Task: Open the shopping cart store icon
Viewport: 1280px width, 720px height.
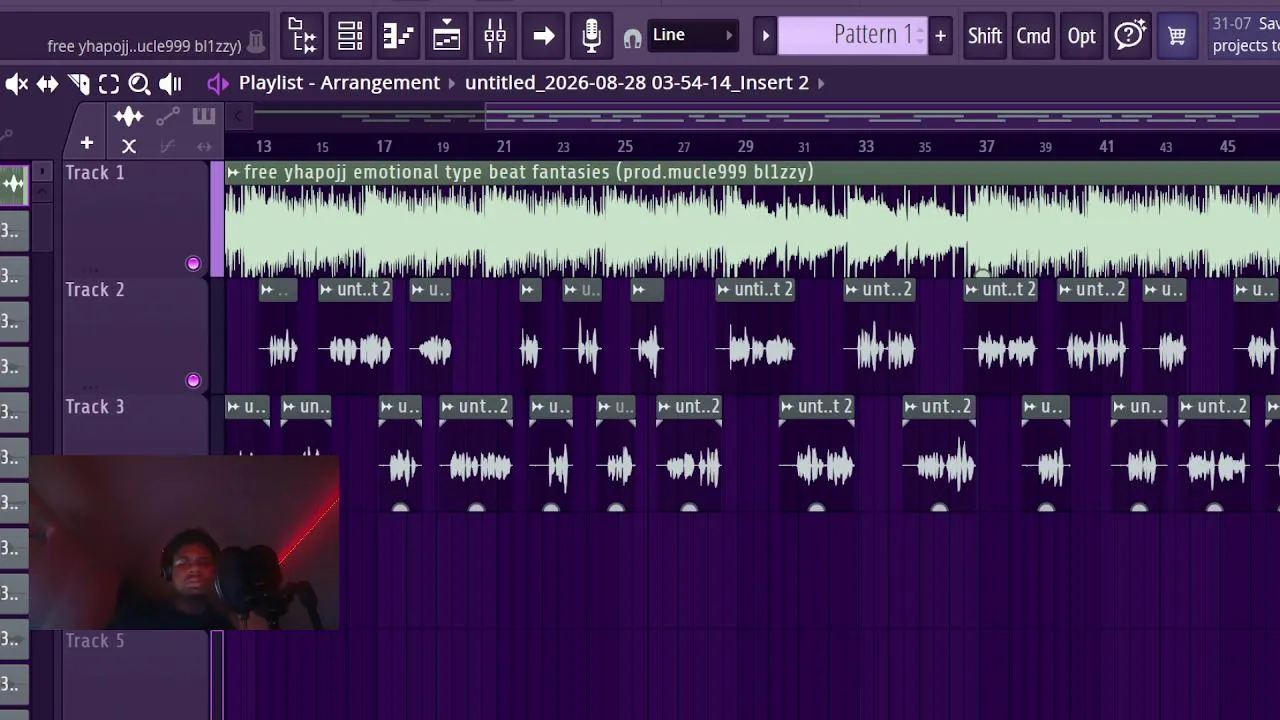Action: point(1177,36)
